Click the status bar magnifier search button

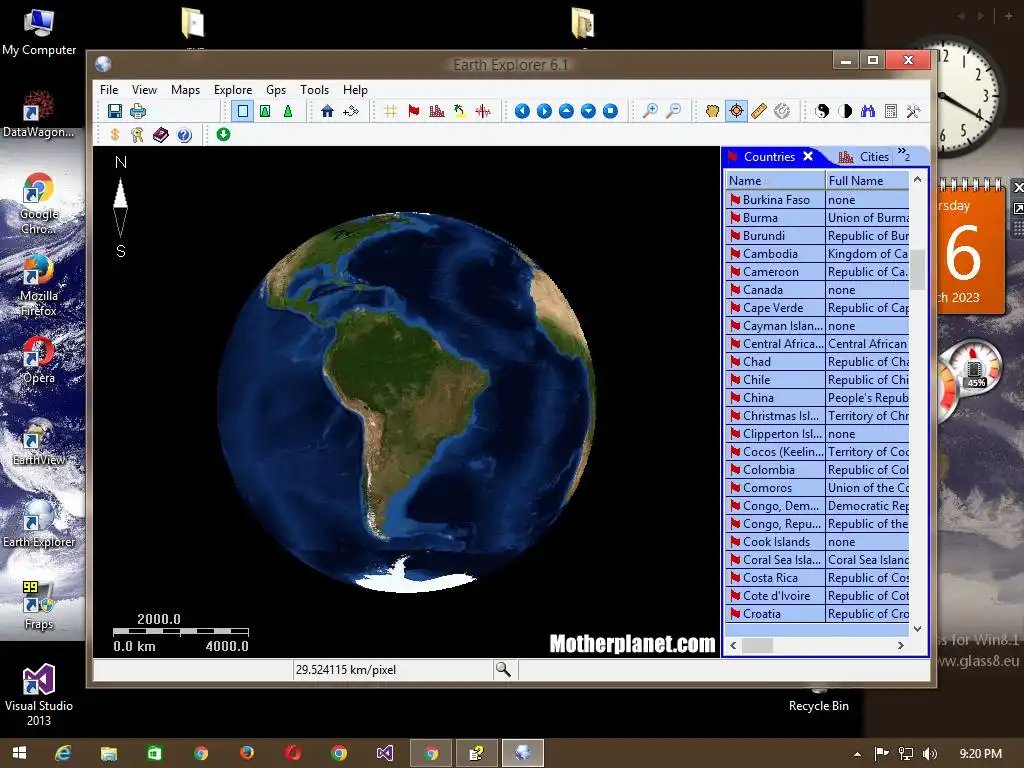503,669
